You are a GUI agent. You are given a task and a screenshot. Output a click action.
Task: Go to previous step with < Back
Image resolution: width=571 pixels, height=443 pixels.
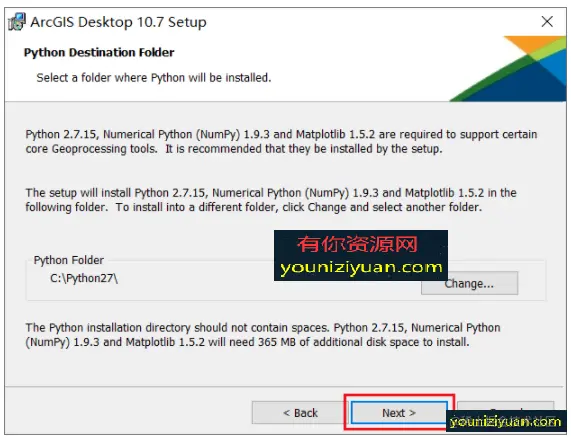(300, 413)
